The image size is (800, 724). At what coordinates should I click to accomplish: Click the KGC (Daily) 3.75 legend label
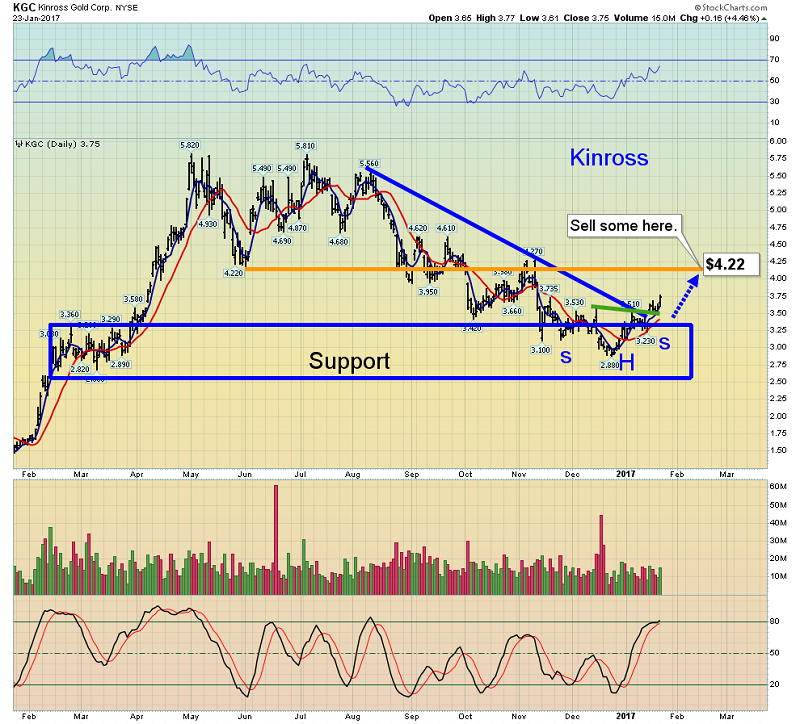click(62, 144)
